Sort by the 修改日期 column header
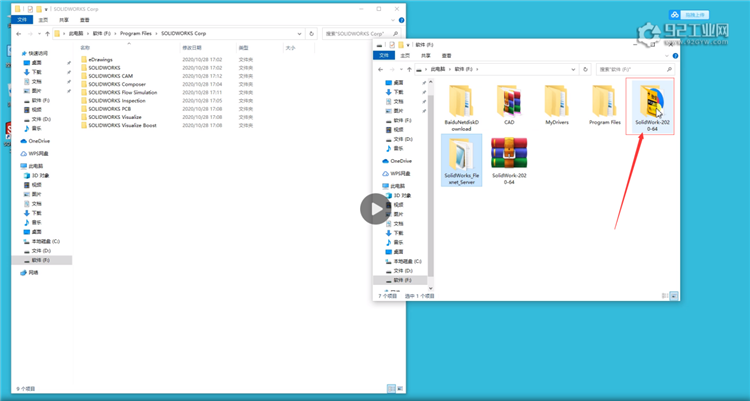Screen dimensions: 750x401 click(x=191, y=48)
